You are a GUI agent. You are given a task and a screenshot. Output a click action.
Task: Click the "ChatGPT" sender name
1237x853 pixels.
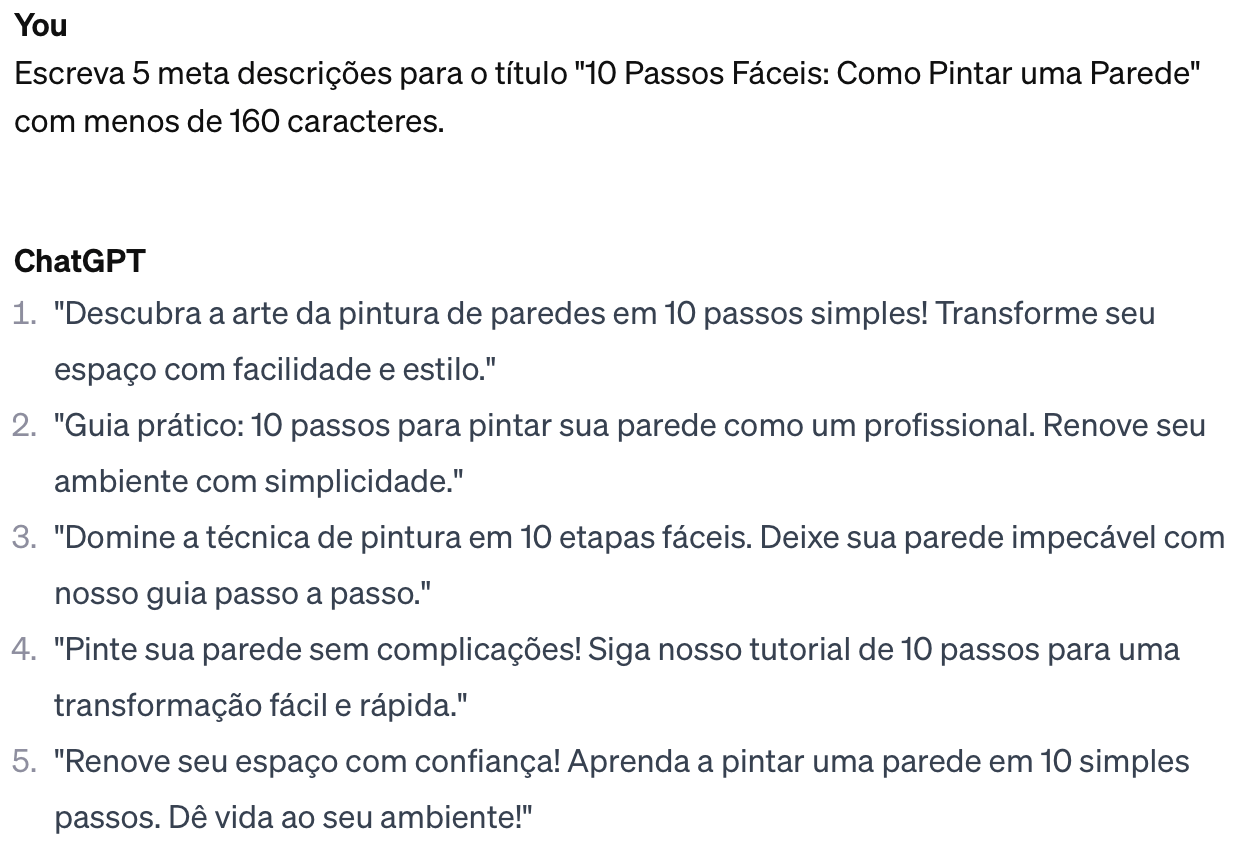(79, 262)
